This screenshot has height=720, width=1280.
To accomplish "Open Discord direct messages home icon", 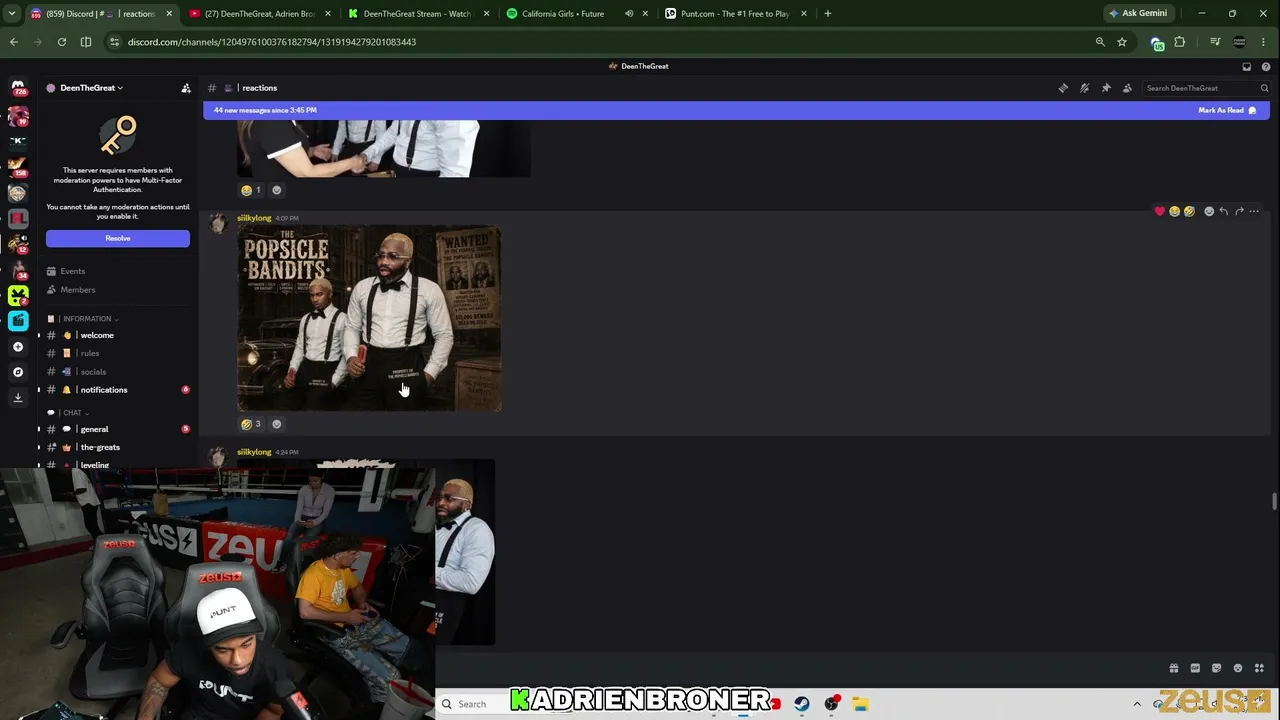I will 18,88.
